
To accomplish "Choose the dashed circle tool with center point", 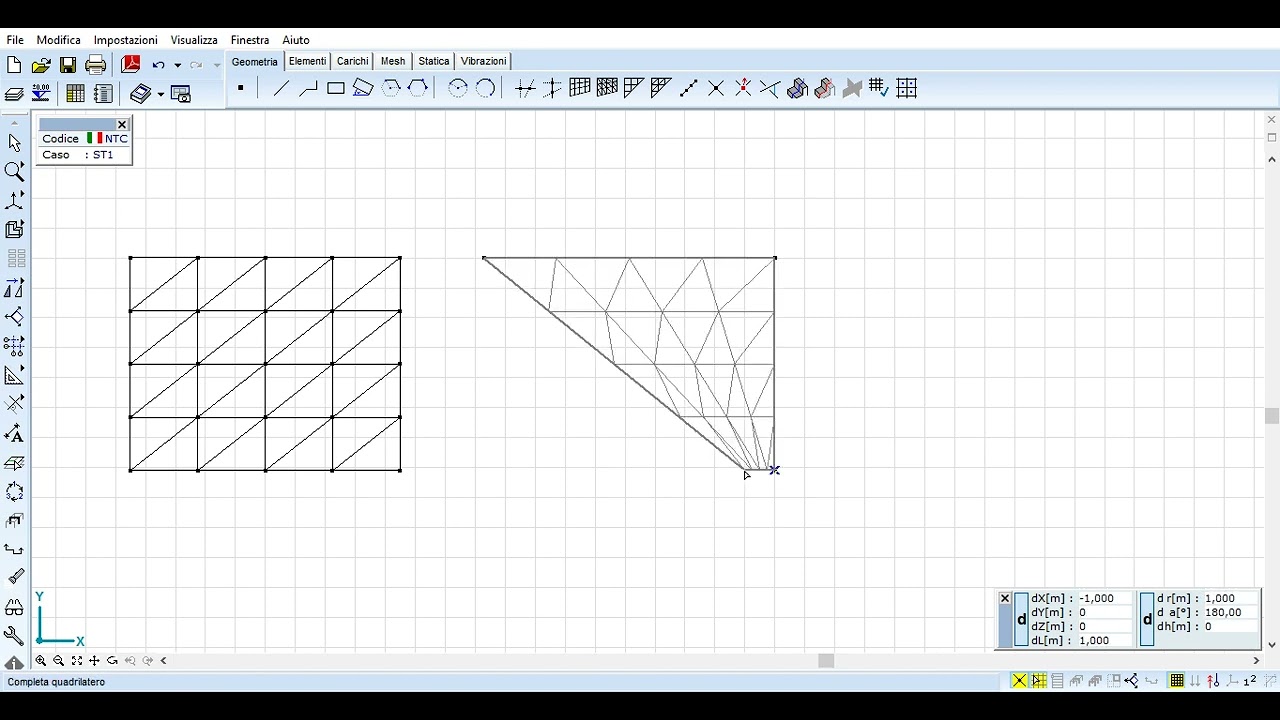I will point(458,88).
